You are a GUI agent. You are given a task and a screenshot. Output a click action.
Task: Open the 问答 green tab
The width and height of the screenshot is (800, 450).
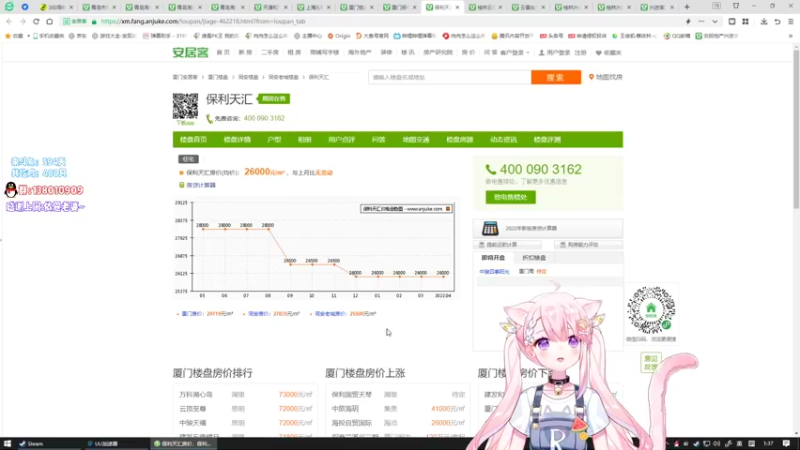379,139
